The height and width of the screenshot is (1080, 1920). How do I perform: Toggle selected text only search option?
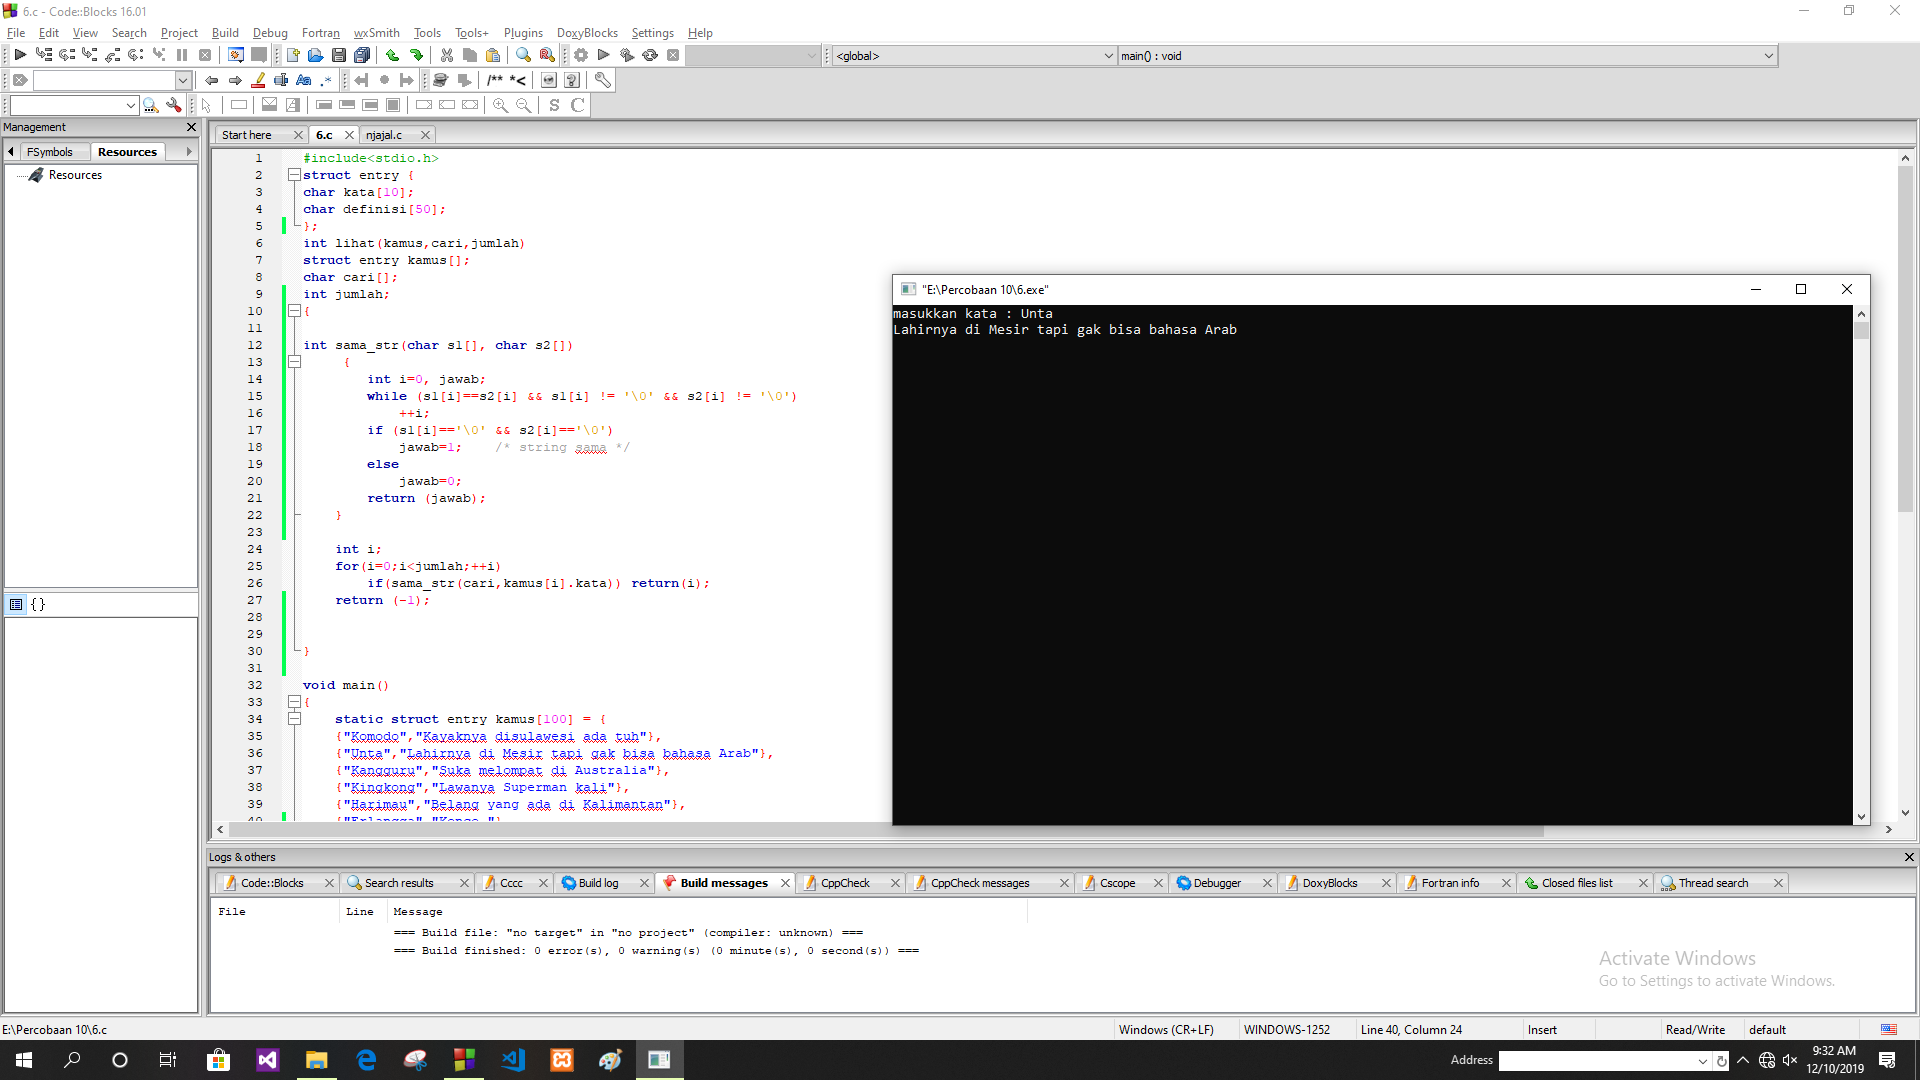[x=282, y=81]
